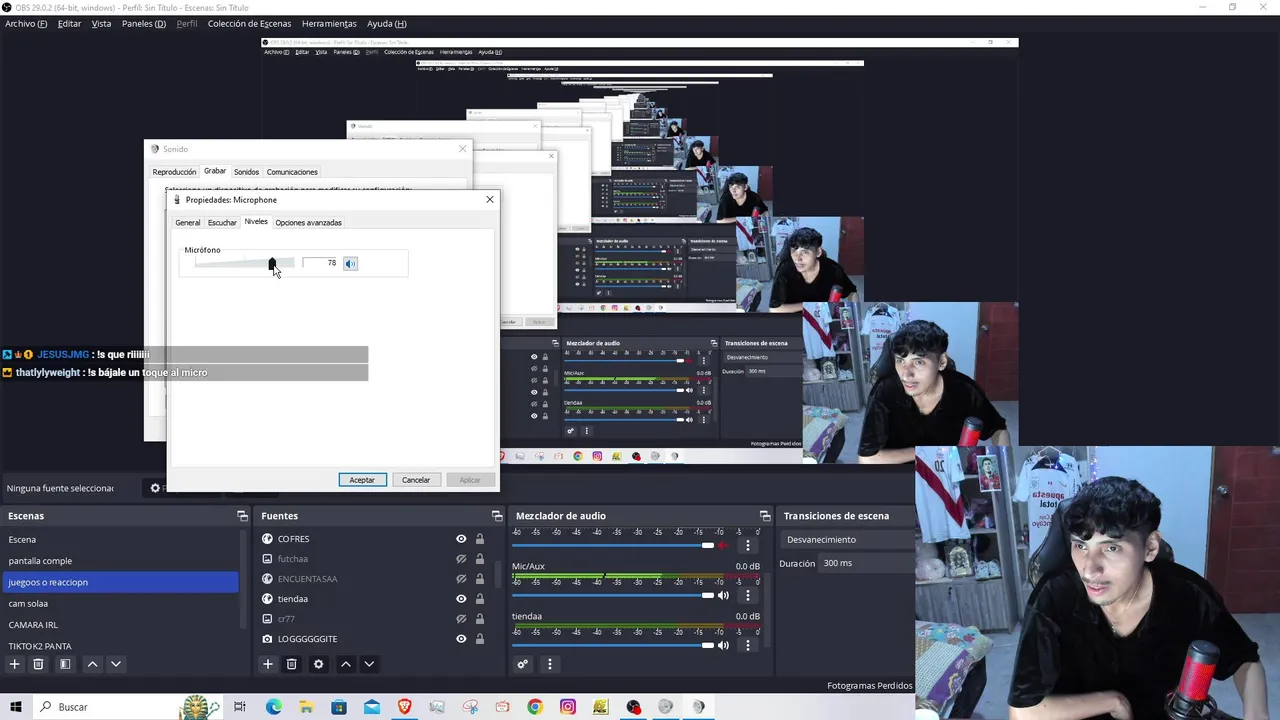This screenshot has width=1280, height=720.
Task: Open source properties gear in the Fuentes toolbar
Action: pyautogui.click(x=318, y=664)
